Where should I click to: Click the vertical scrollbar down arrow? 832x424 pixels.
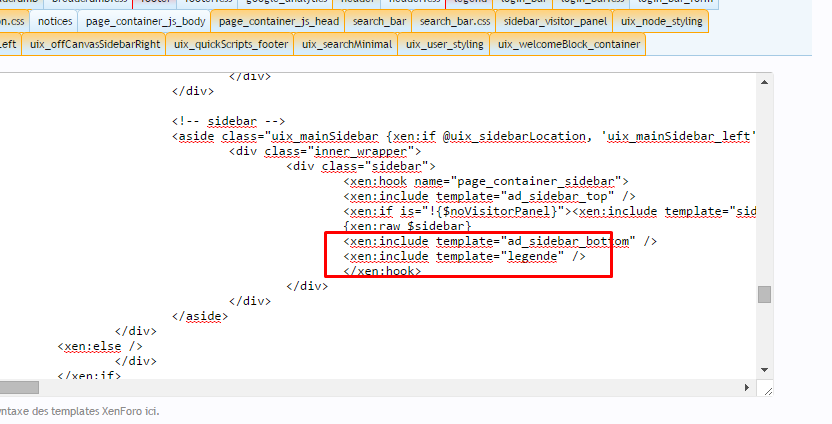[764, 371]
